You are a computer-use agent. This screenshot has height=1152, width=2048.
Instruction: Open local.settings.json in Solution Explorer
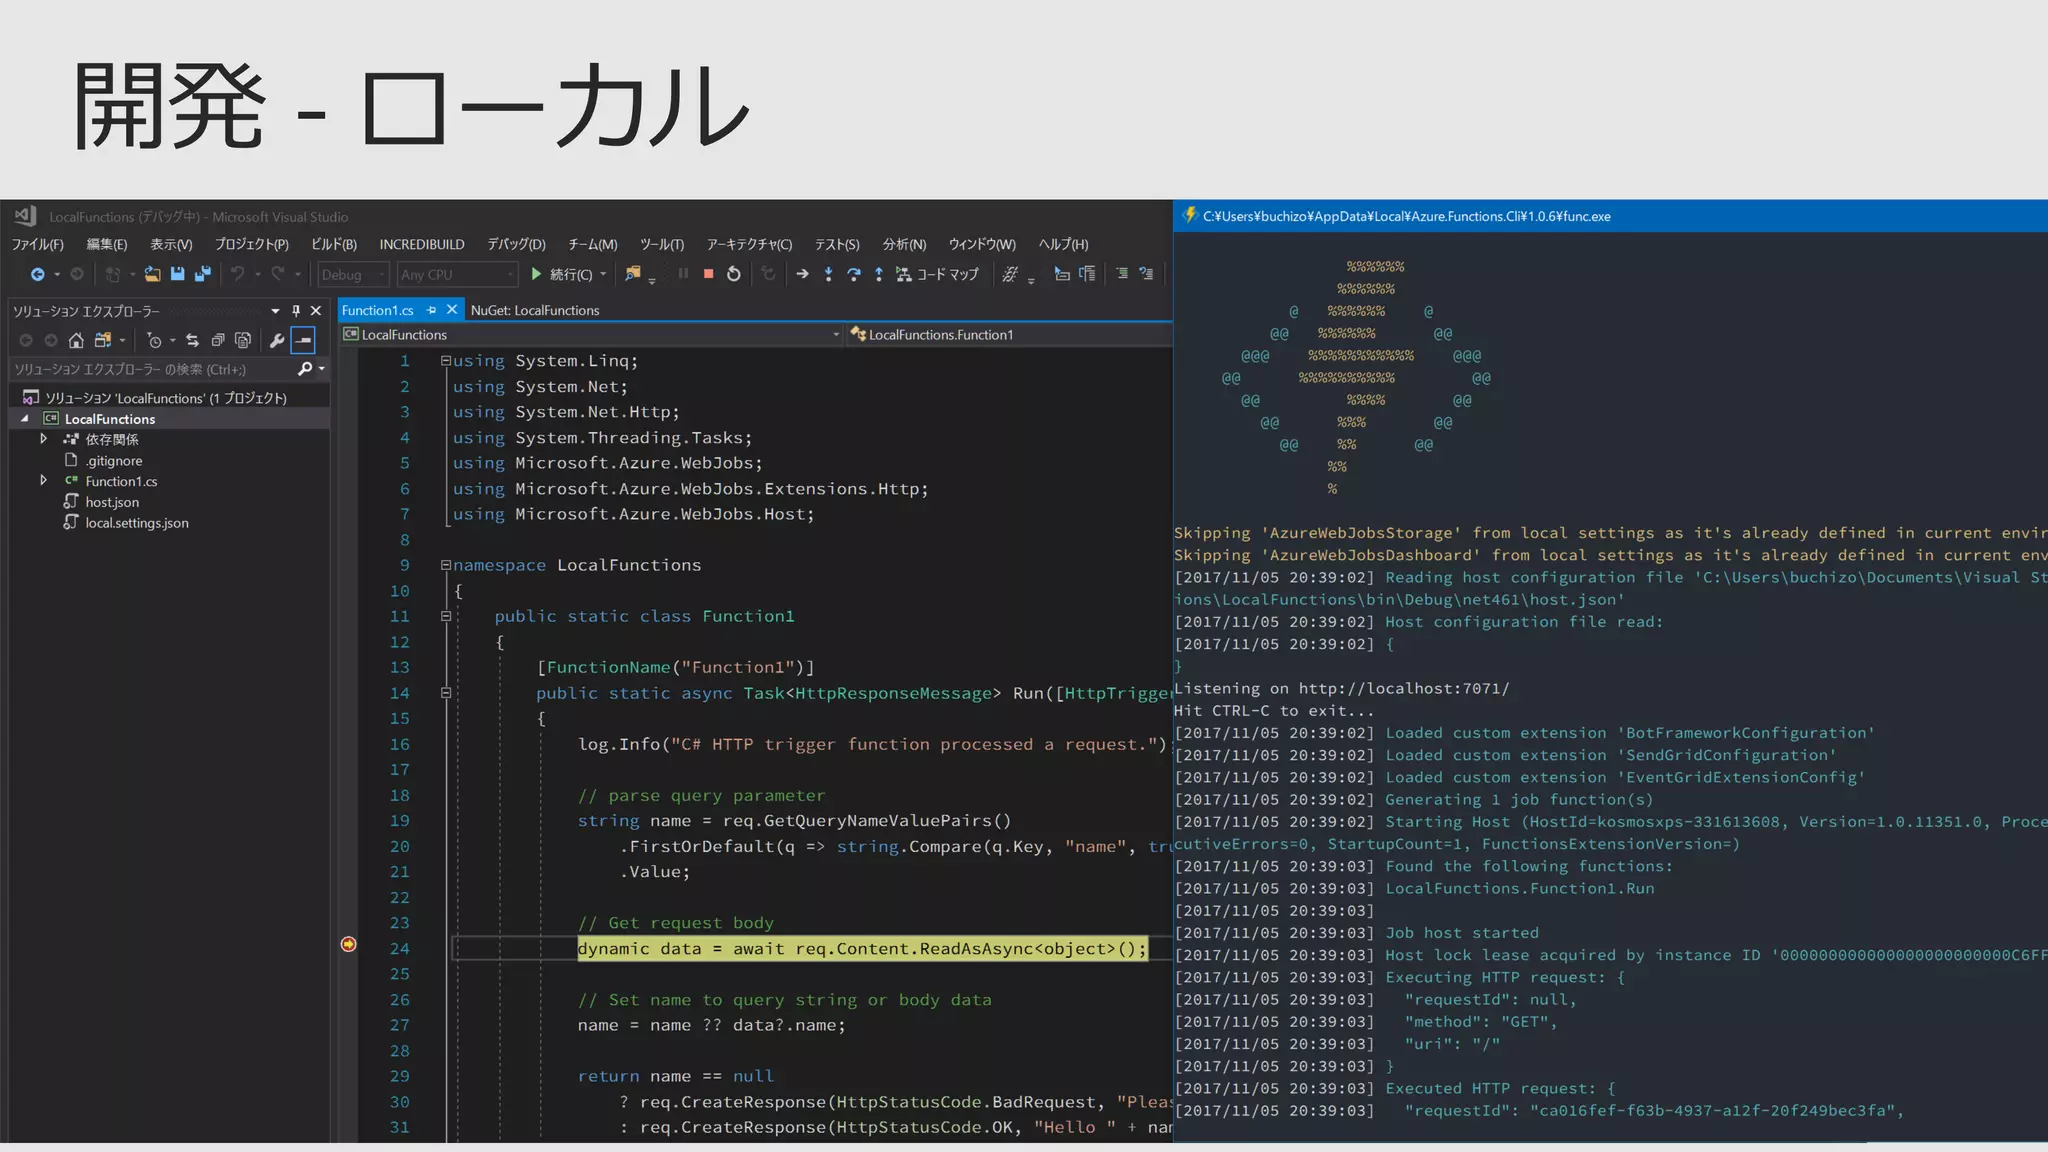[137, 523]
